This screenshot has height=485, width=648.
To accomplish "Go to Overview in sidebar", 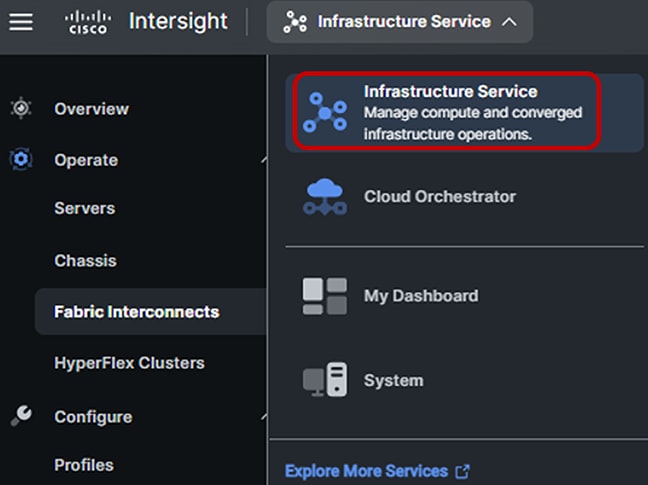I will pos(92,109).
